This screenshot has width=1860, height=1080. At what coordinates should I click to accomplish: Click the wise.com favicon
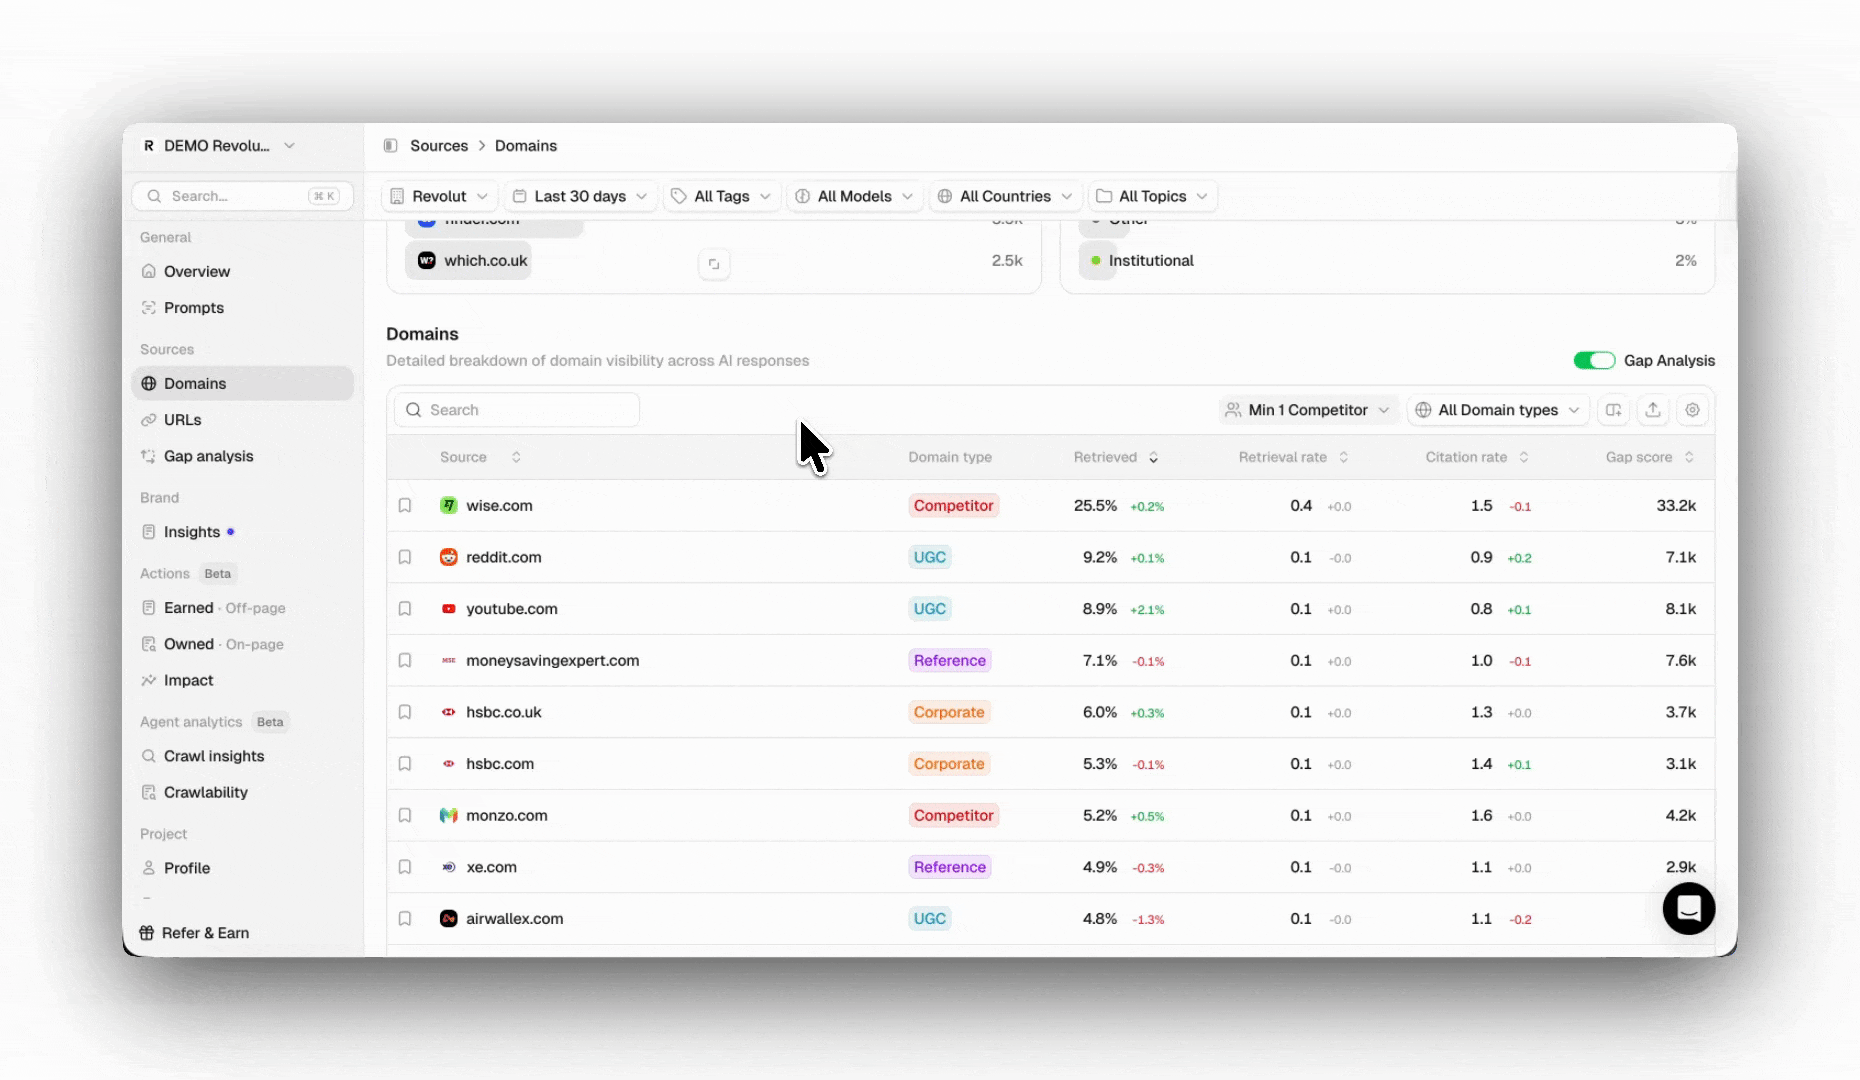point(449,506)
